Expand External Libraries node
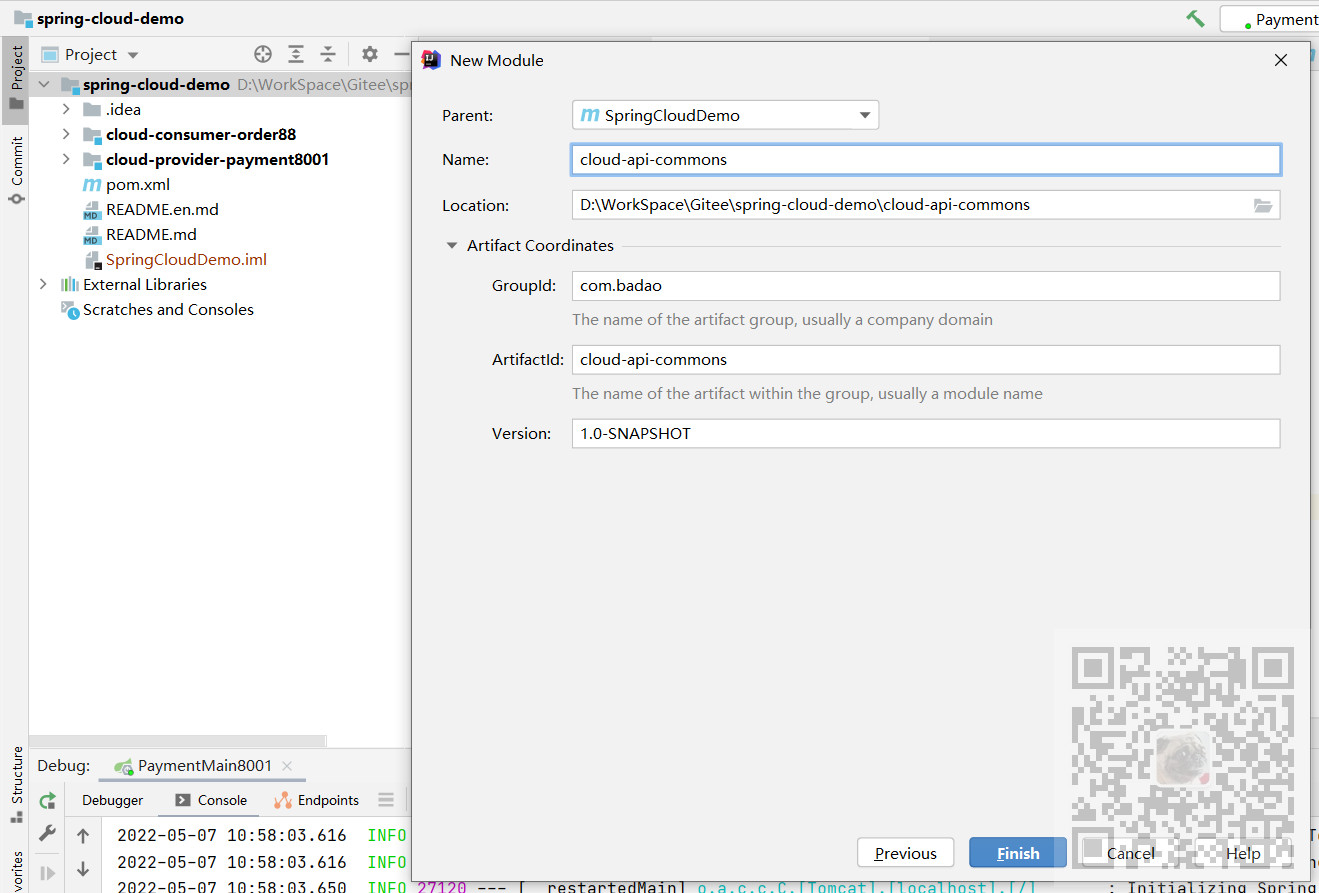Image resolution: width=1319 pixels, height=893 pixels. 43,285
